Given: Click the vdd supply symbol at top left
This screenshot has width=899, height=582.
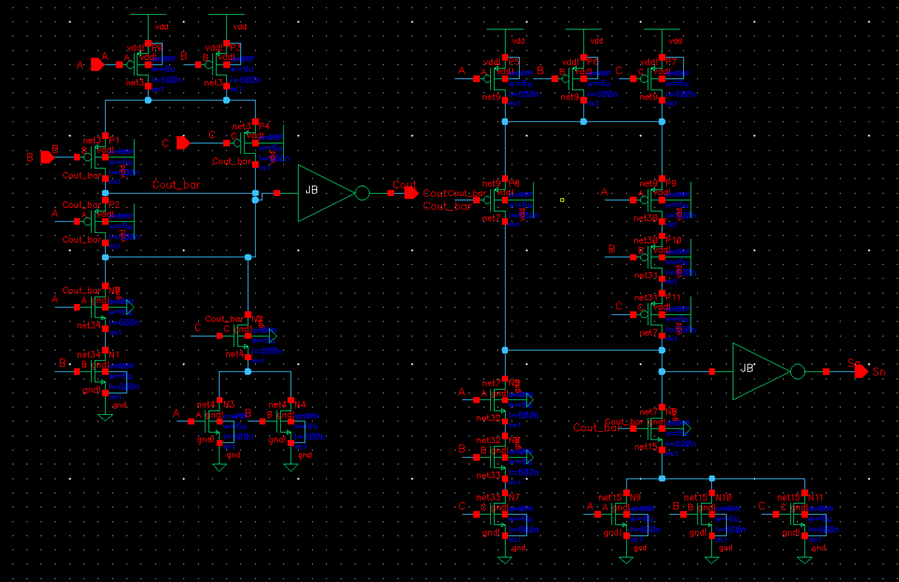Looking at the screenshot, I should [x=148, y=15].
